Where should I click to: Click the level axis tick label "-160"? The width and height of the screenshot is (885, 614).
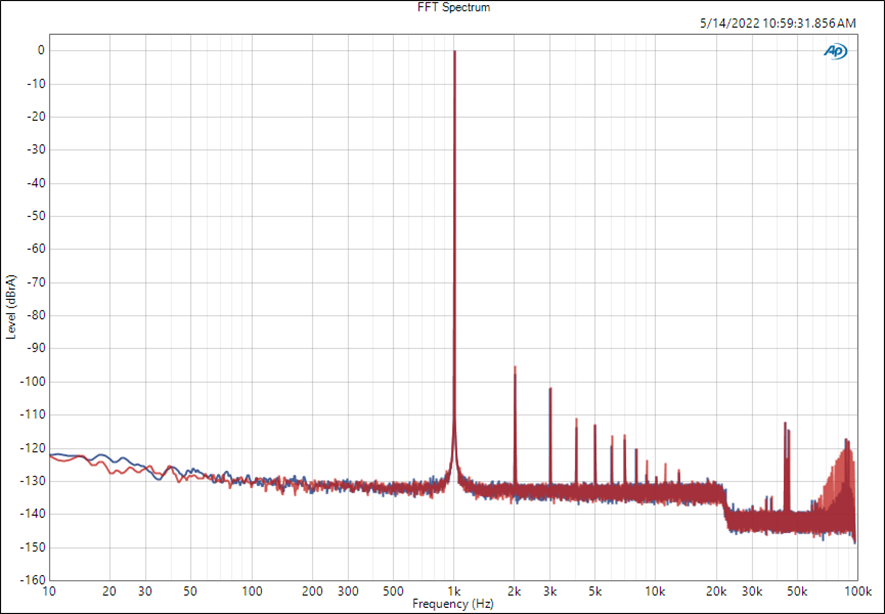[x=34, y=580]
